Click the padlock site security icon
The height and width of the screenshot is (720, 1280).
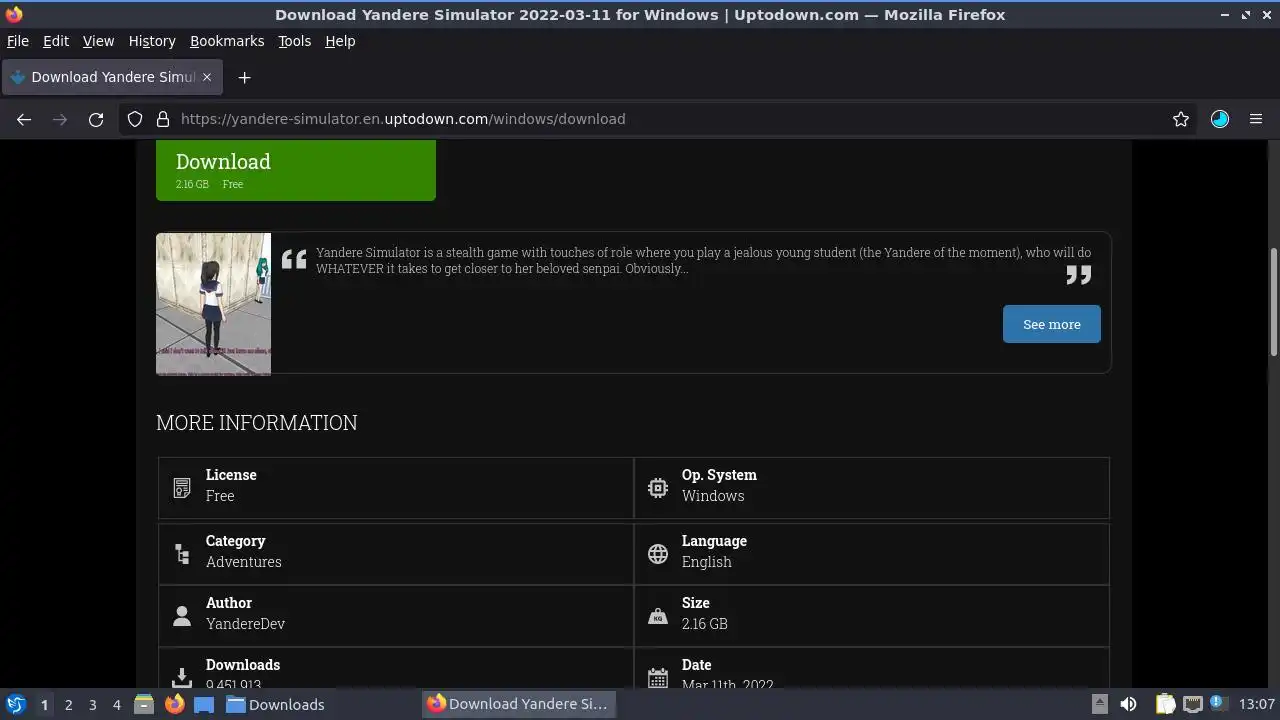pyautogui.click(x=163, y=119)
